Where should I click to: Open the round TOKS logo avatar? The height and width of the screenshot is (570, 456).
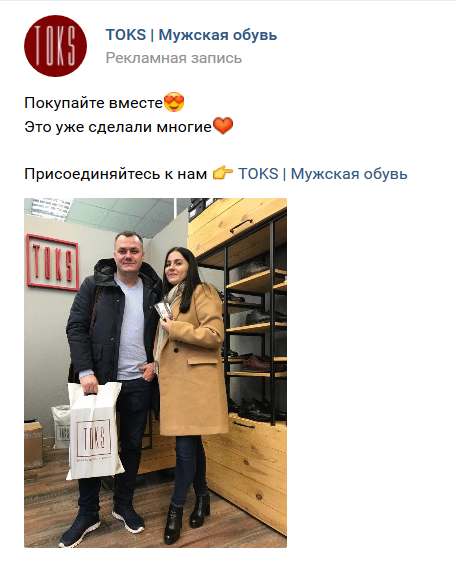(55, 46)
